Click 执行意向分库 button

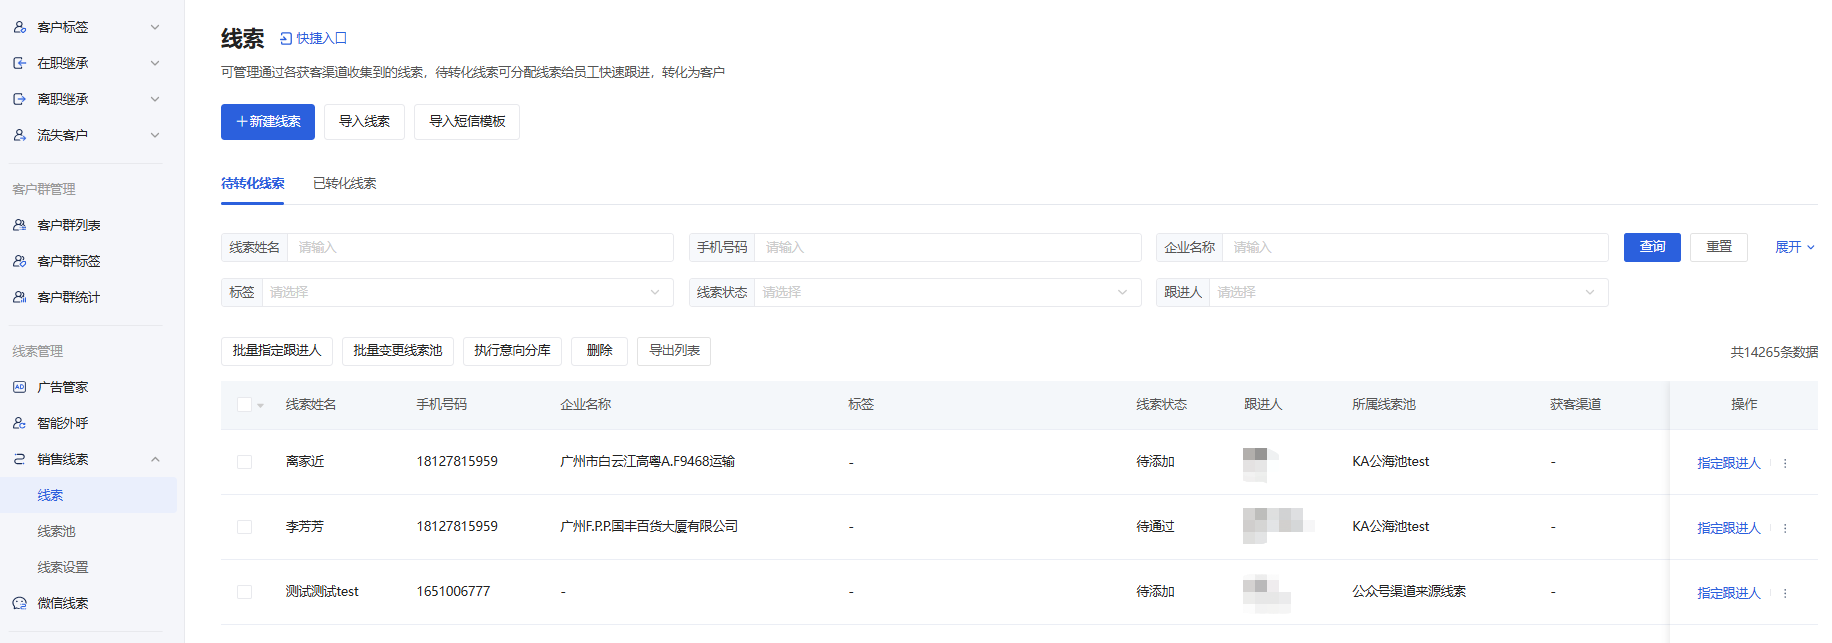pyautogui.click(x=512, y=351)
